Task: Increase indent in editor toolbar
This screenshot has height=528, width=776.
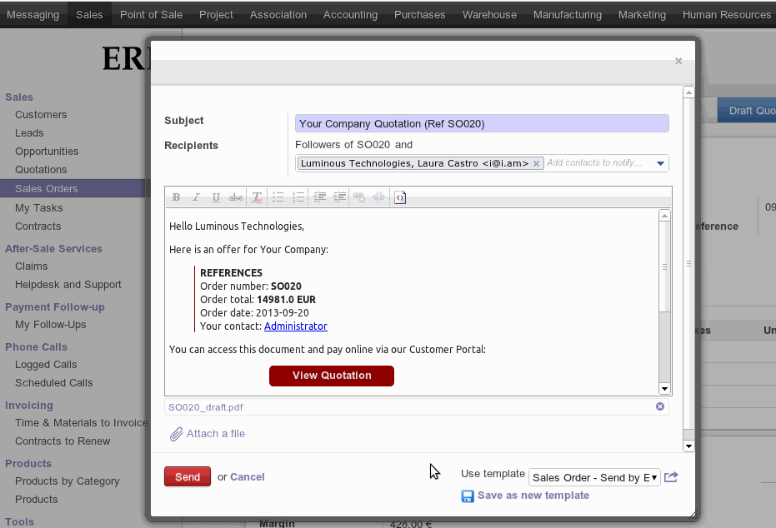Action: 340,197
